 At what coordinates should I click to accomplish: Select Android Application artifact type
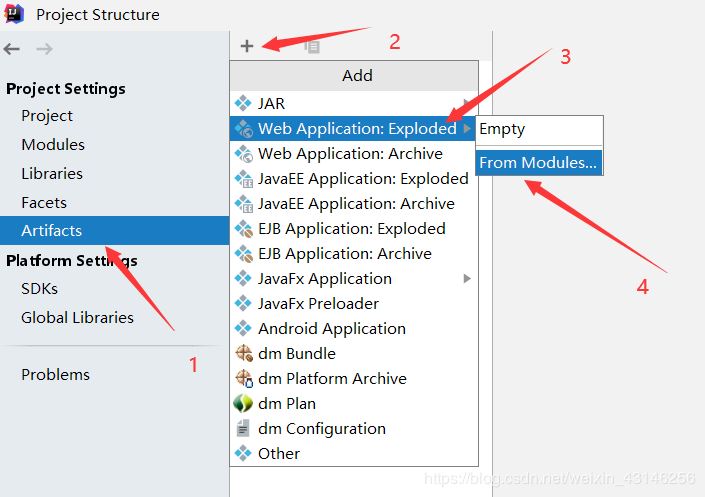(332, 328)
